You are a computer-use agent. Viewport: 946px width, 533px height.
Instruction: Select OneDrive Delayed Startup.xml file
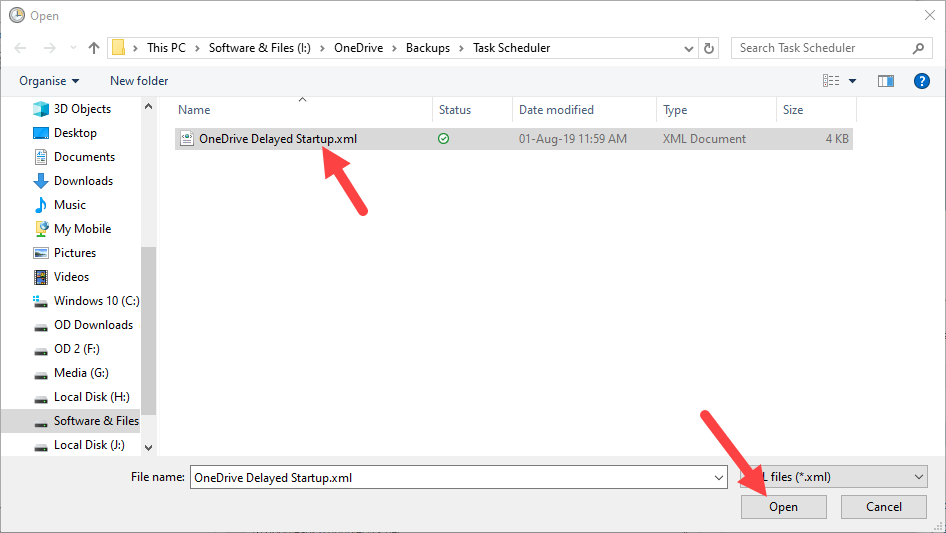click(x=513, y=139)
